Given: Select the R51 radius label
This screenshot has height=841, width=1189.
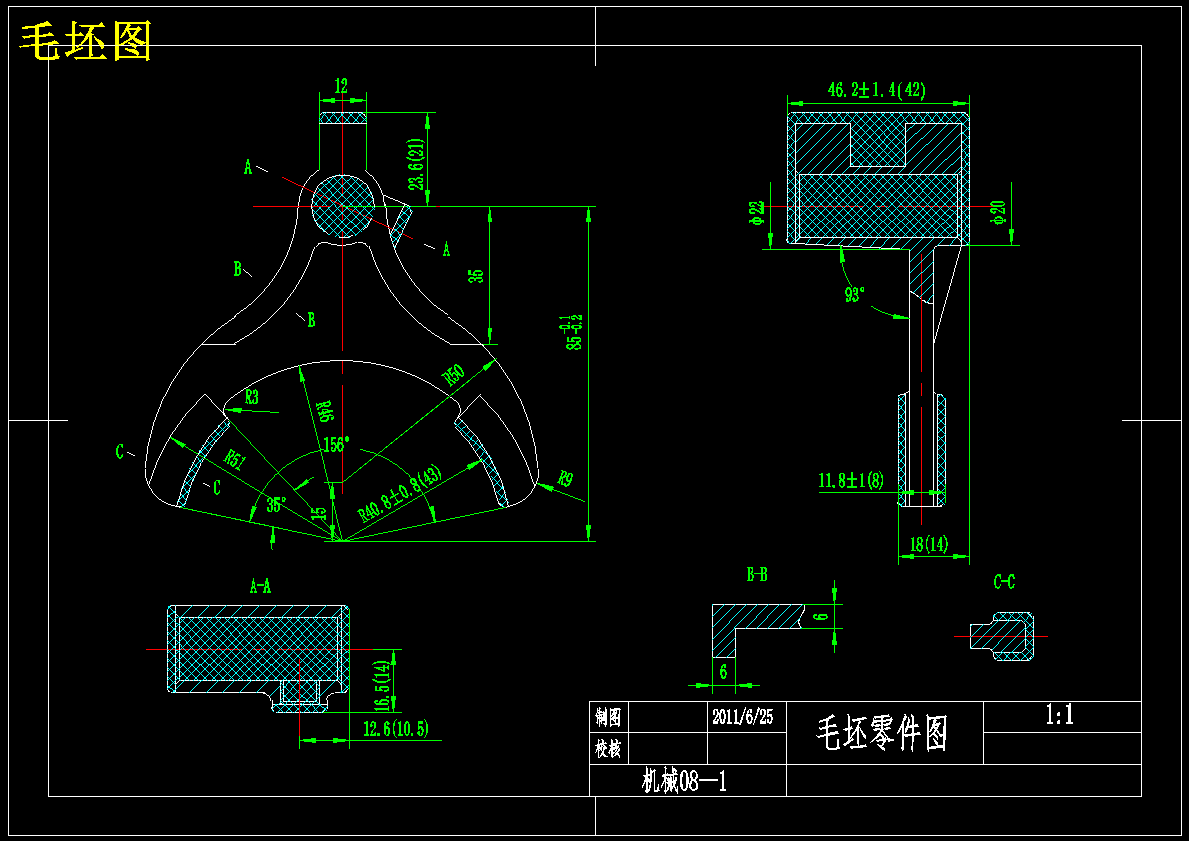Looking at the screenshot, I should [234, 460].
